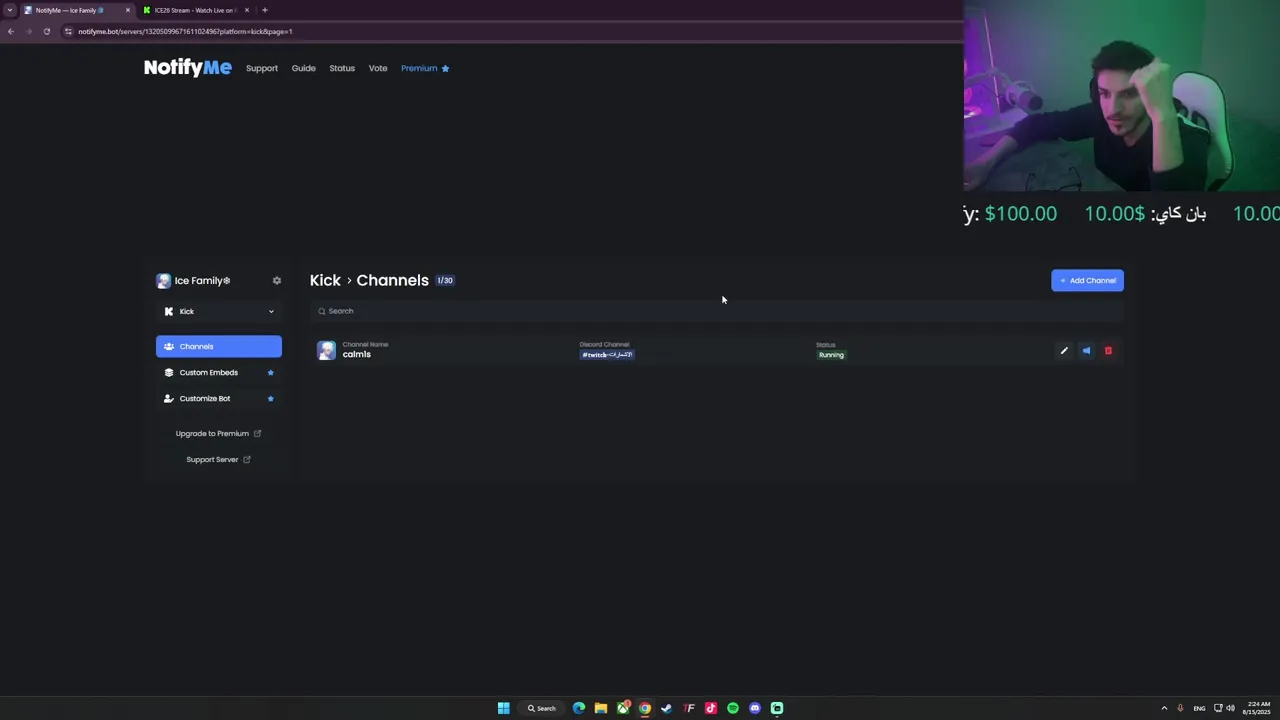Click the microphone tray icon
The image size is (1280, 720).
tap(1180, 708)
